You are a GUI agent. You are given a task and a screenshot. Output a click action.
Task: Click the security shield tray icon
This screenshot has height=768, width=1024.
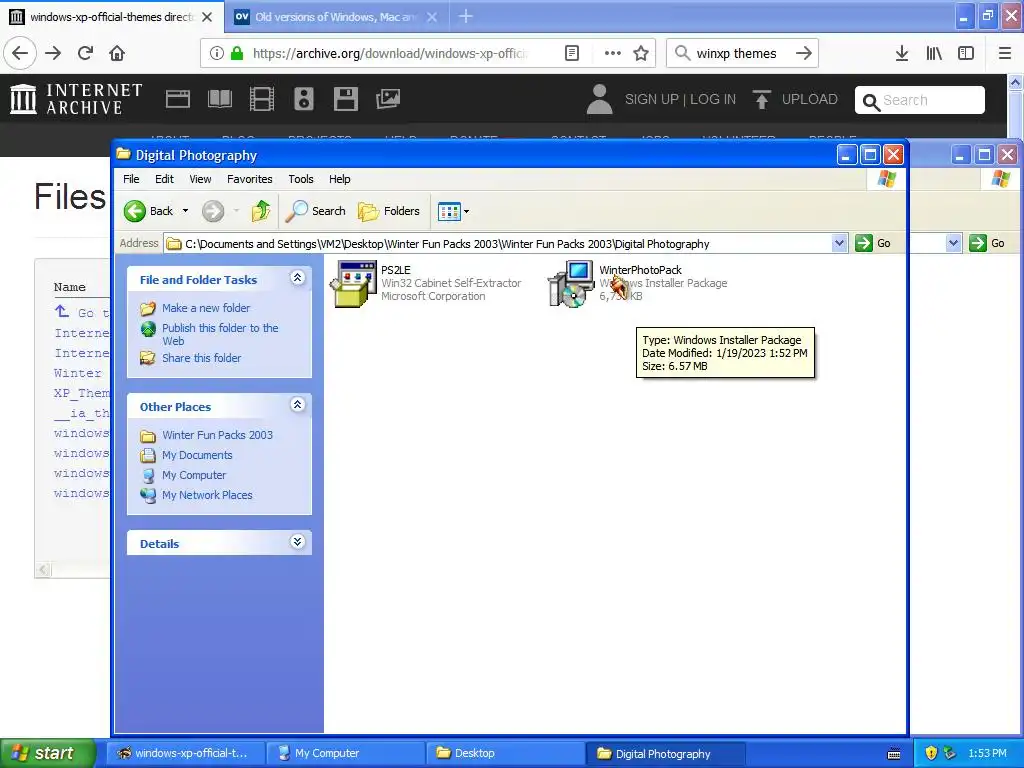pos(931,753)
